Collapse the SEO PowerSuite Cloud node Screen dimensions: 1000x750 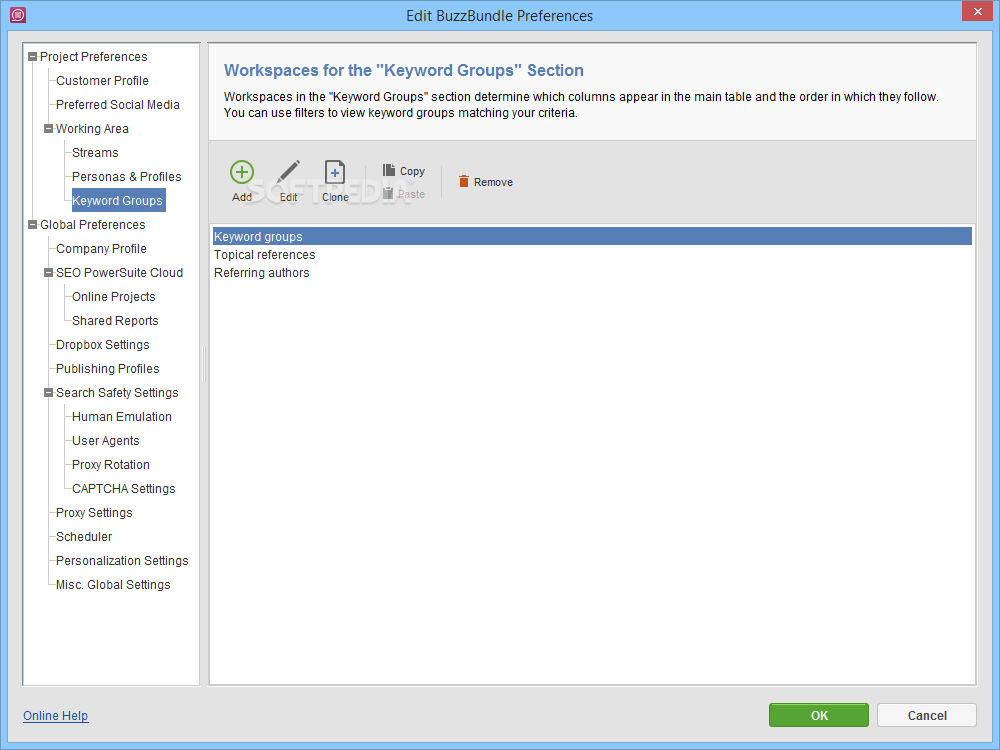[x=48, y=273]
